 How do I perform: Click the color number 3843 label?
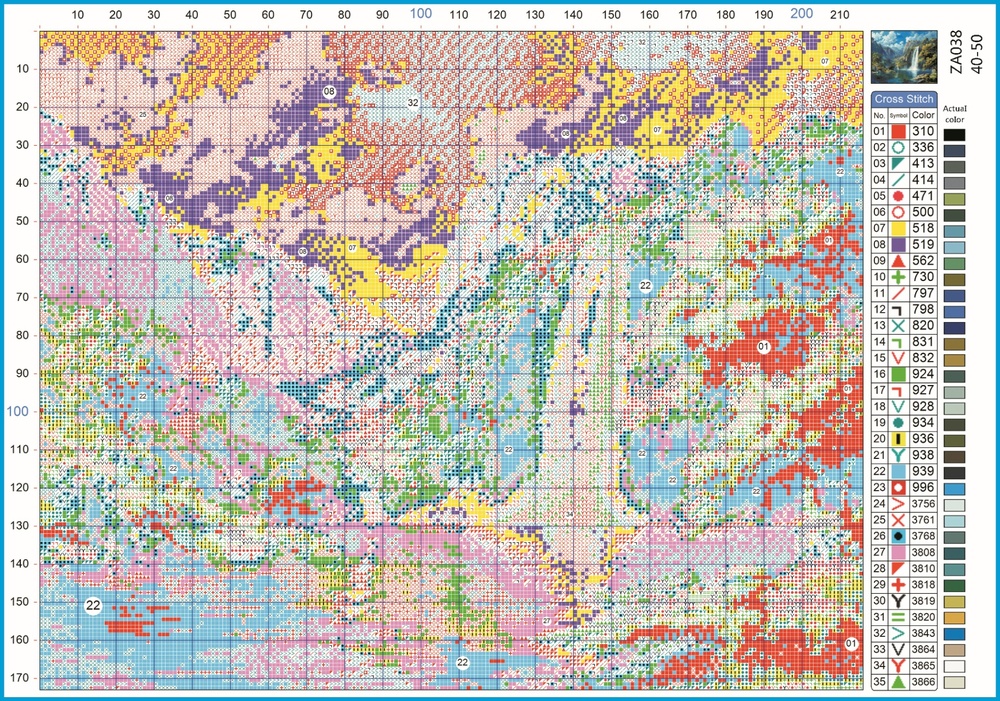(923, 633)
